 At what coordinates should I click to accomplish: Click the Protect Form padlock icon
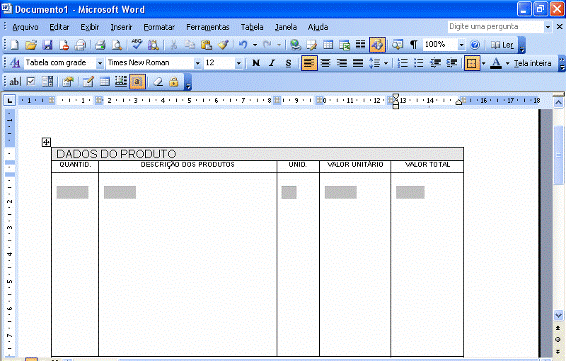(174, 82)
